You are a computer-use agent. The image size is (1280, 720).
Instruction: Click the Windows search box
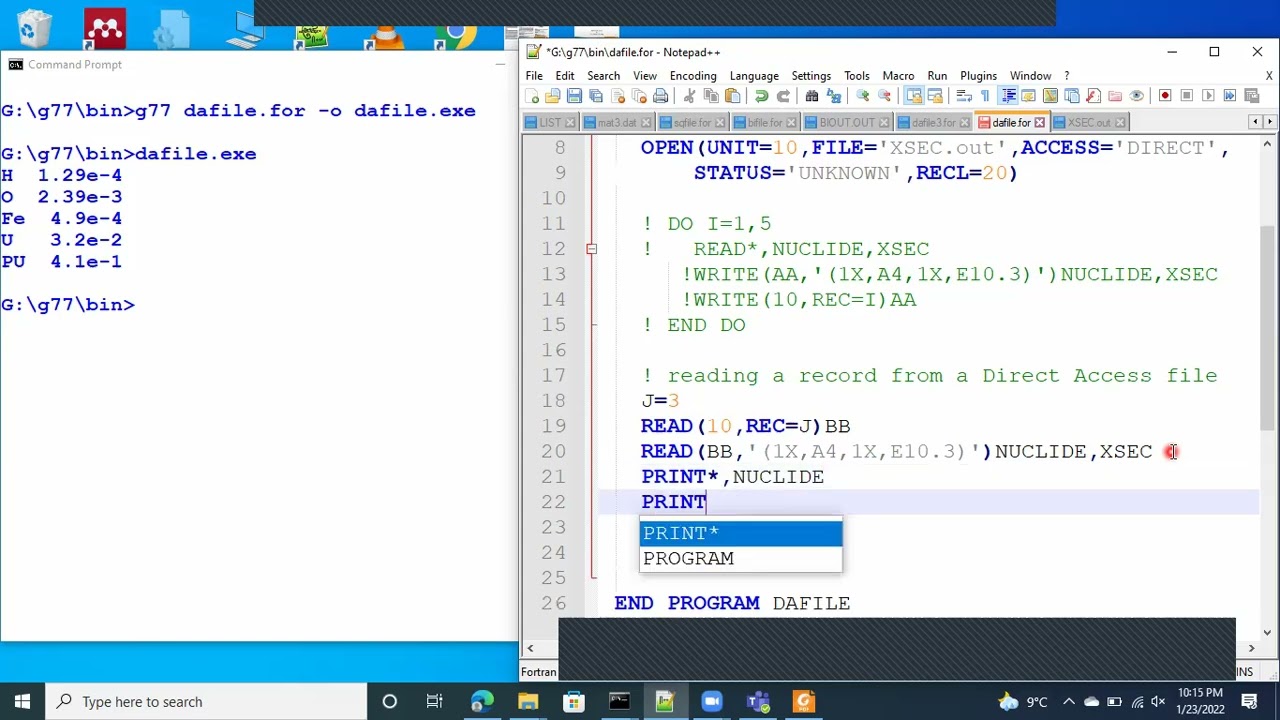208,702
